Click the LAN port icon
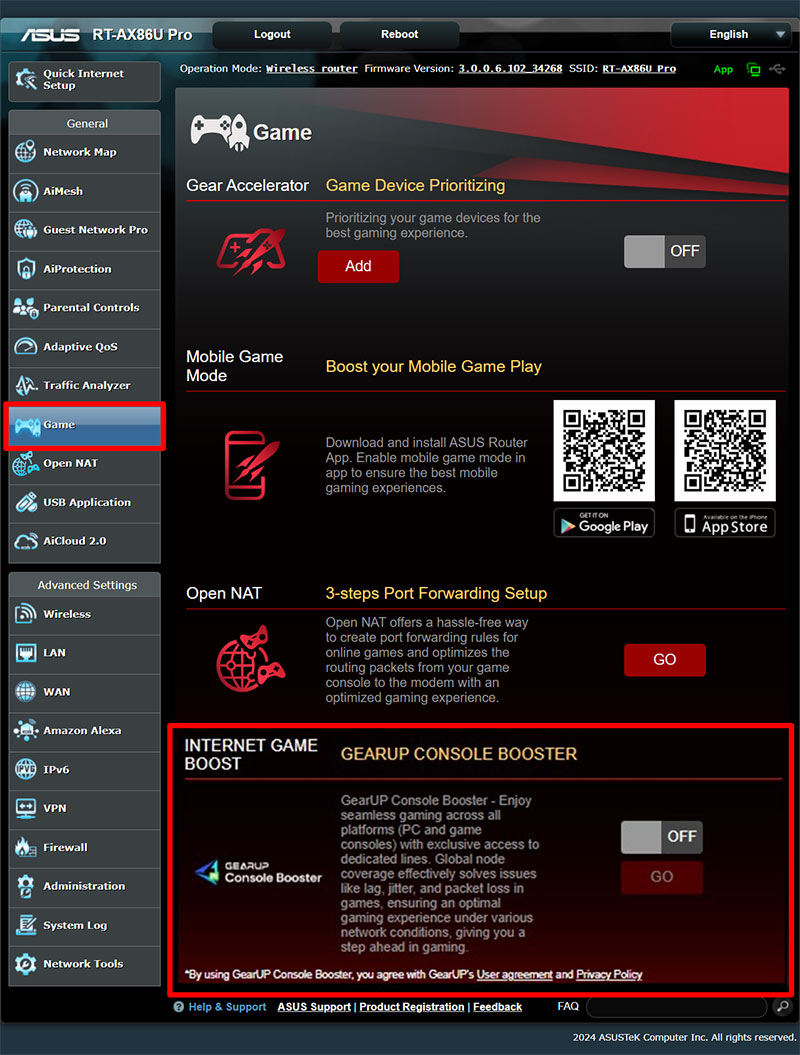This screenshot has width=800, height=1055. [x=26, y=653]
